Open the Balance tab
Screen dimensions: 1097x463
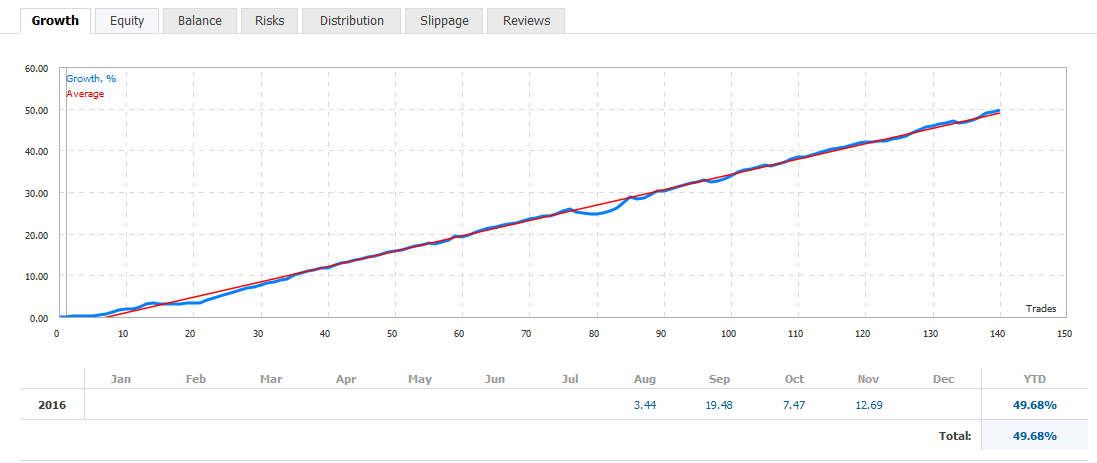[x=200, y=20]
